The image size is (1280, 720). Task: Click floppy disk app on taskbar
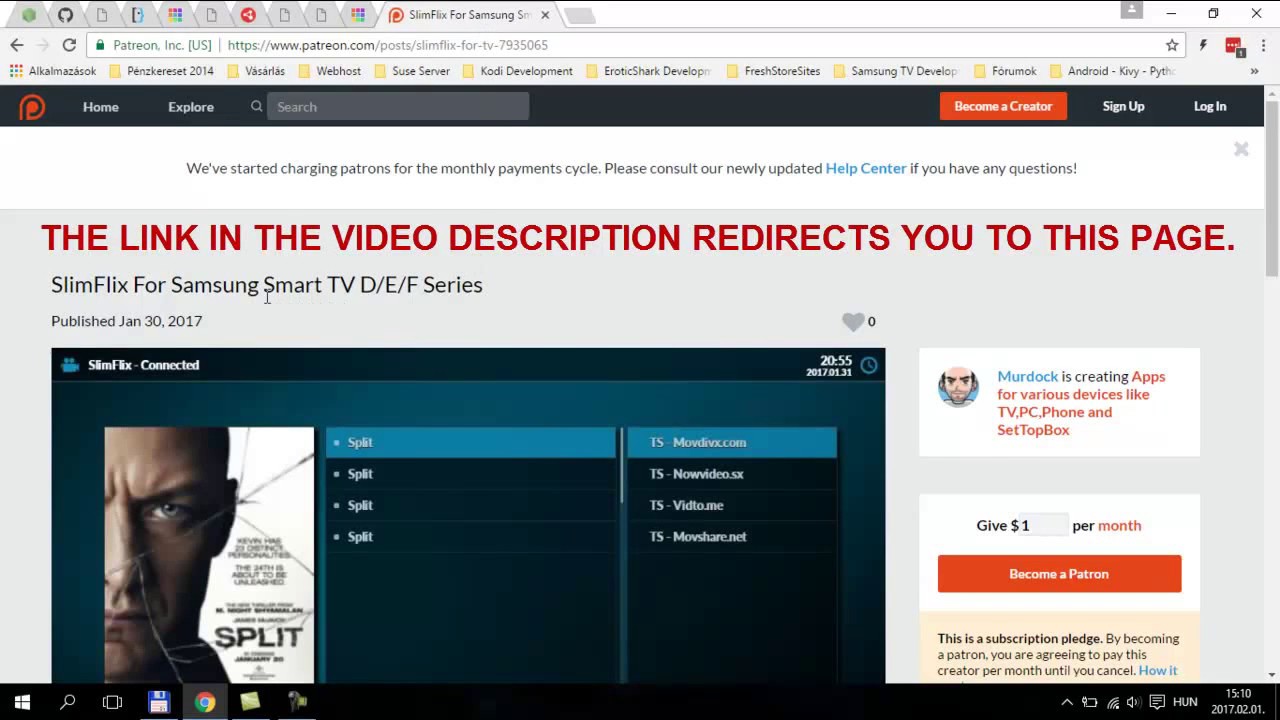tap(159, 702)
